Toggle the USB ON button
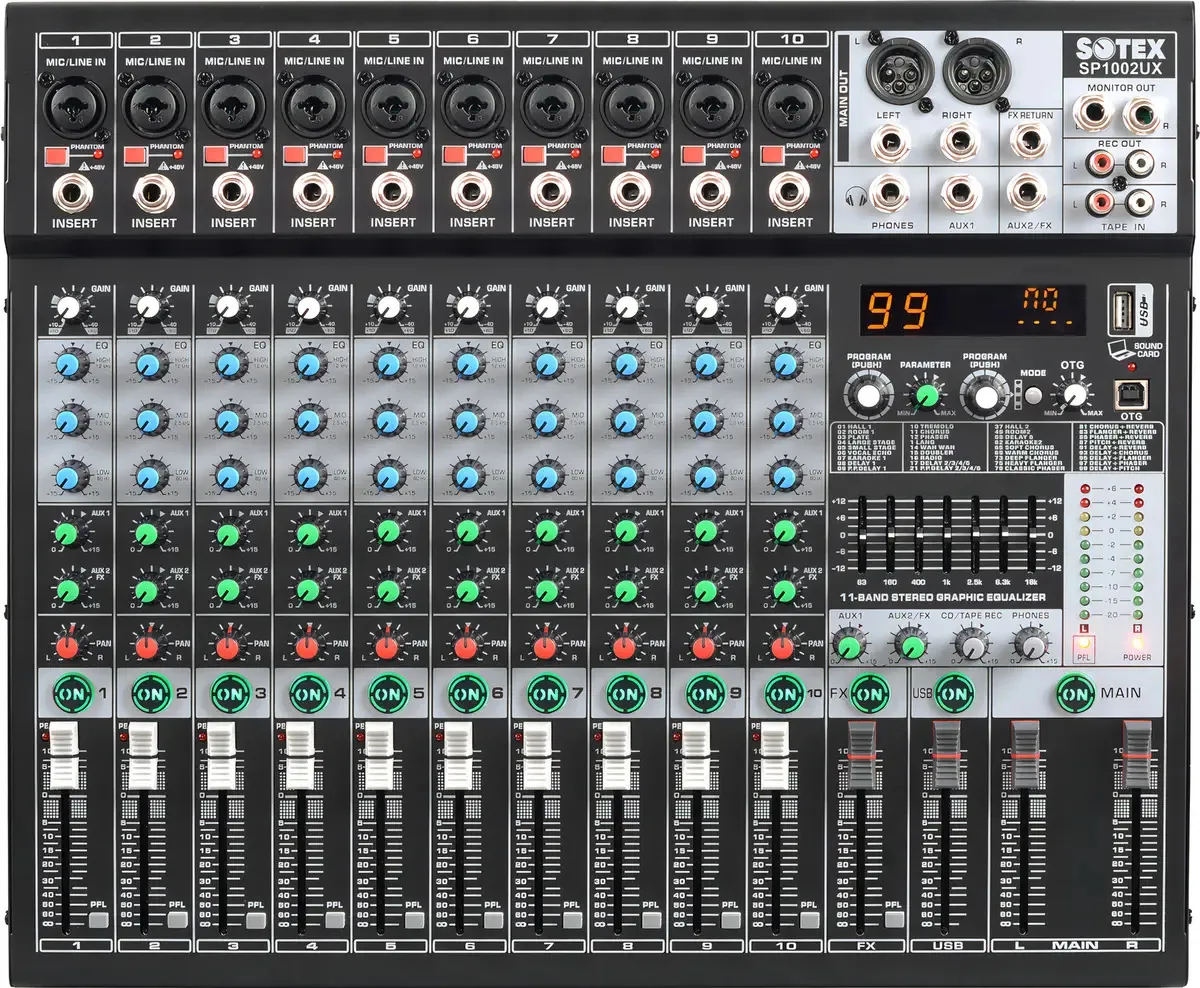 [954, 692]
